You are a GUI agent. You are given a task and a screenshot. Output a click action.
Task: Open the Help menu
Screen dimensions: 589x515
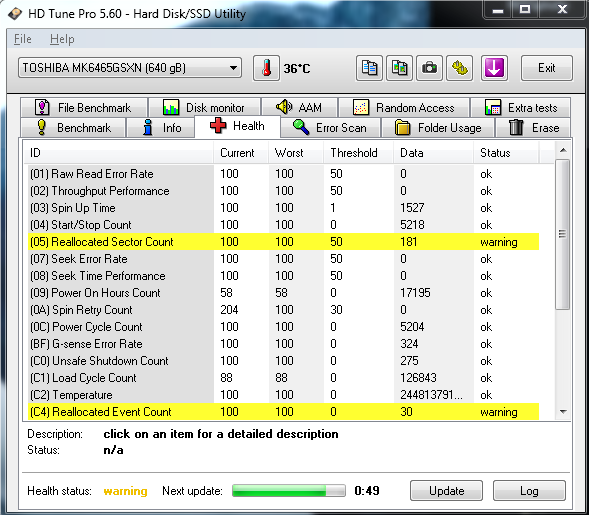pos(62,39)
